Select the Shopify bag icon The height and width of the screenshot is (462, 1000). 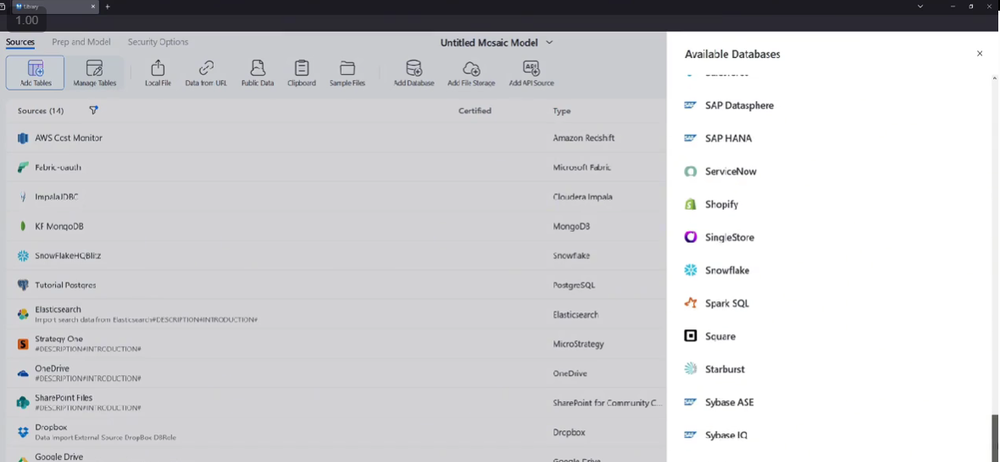pyautogui.click(x=690, y=204)
